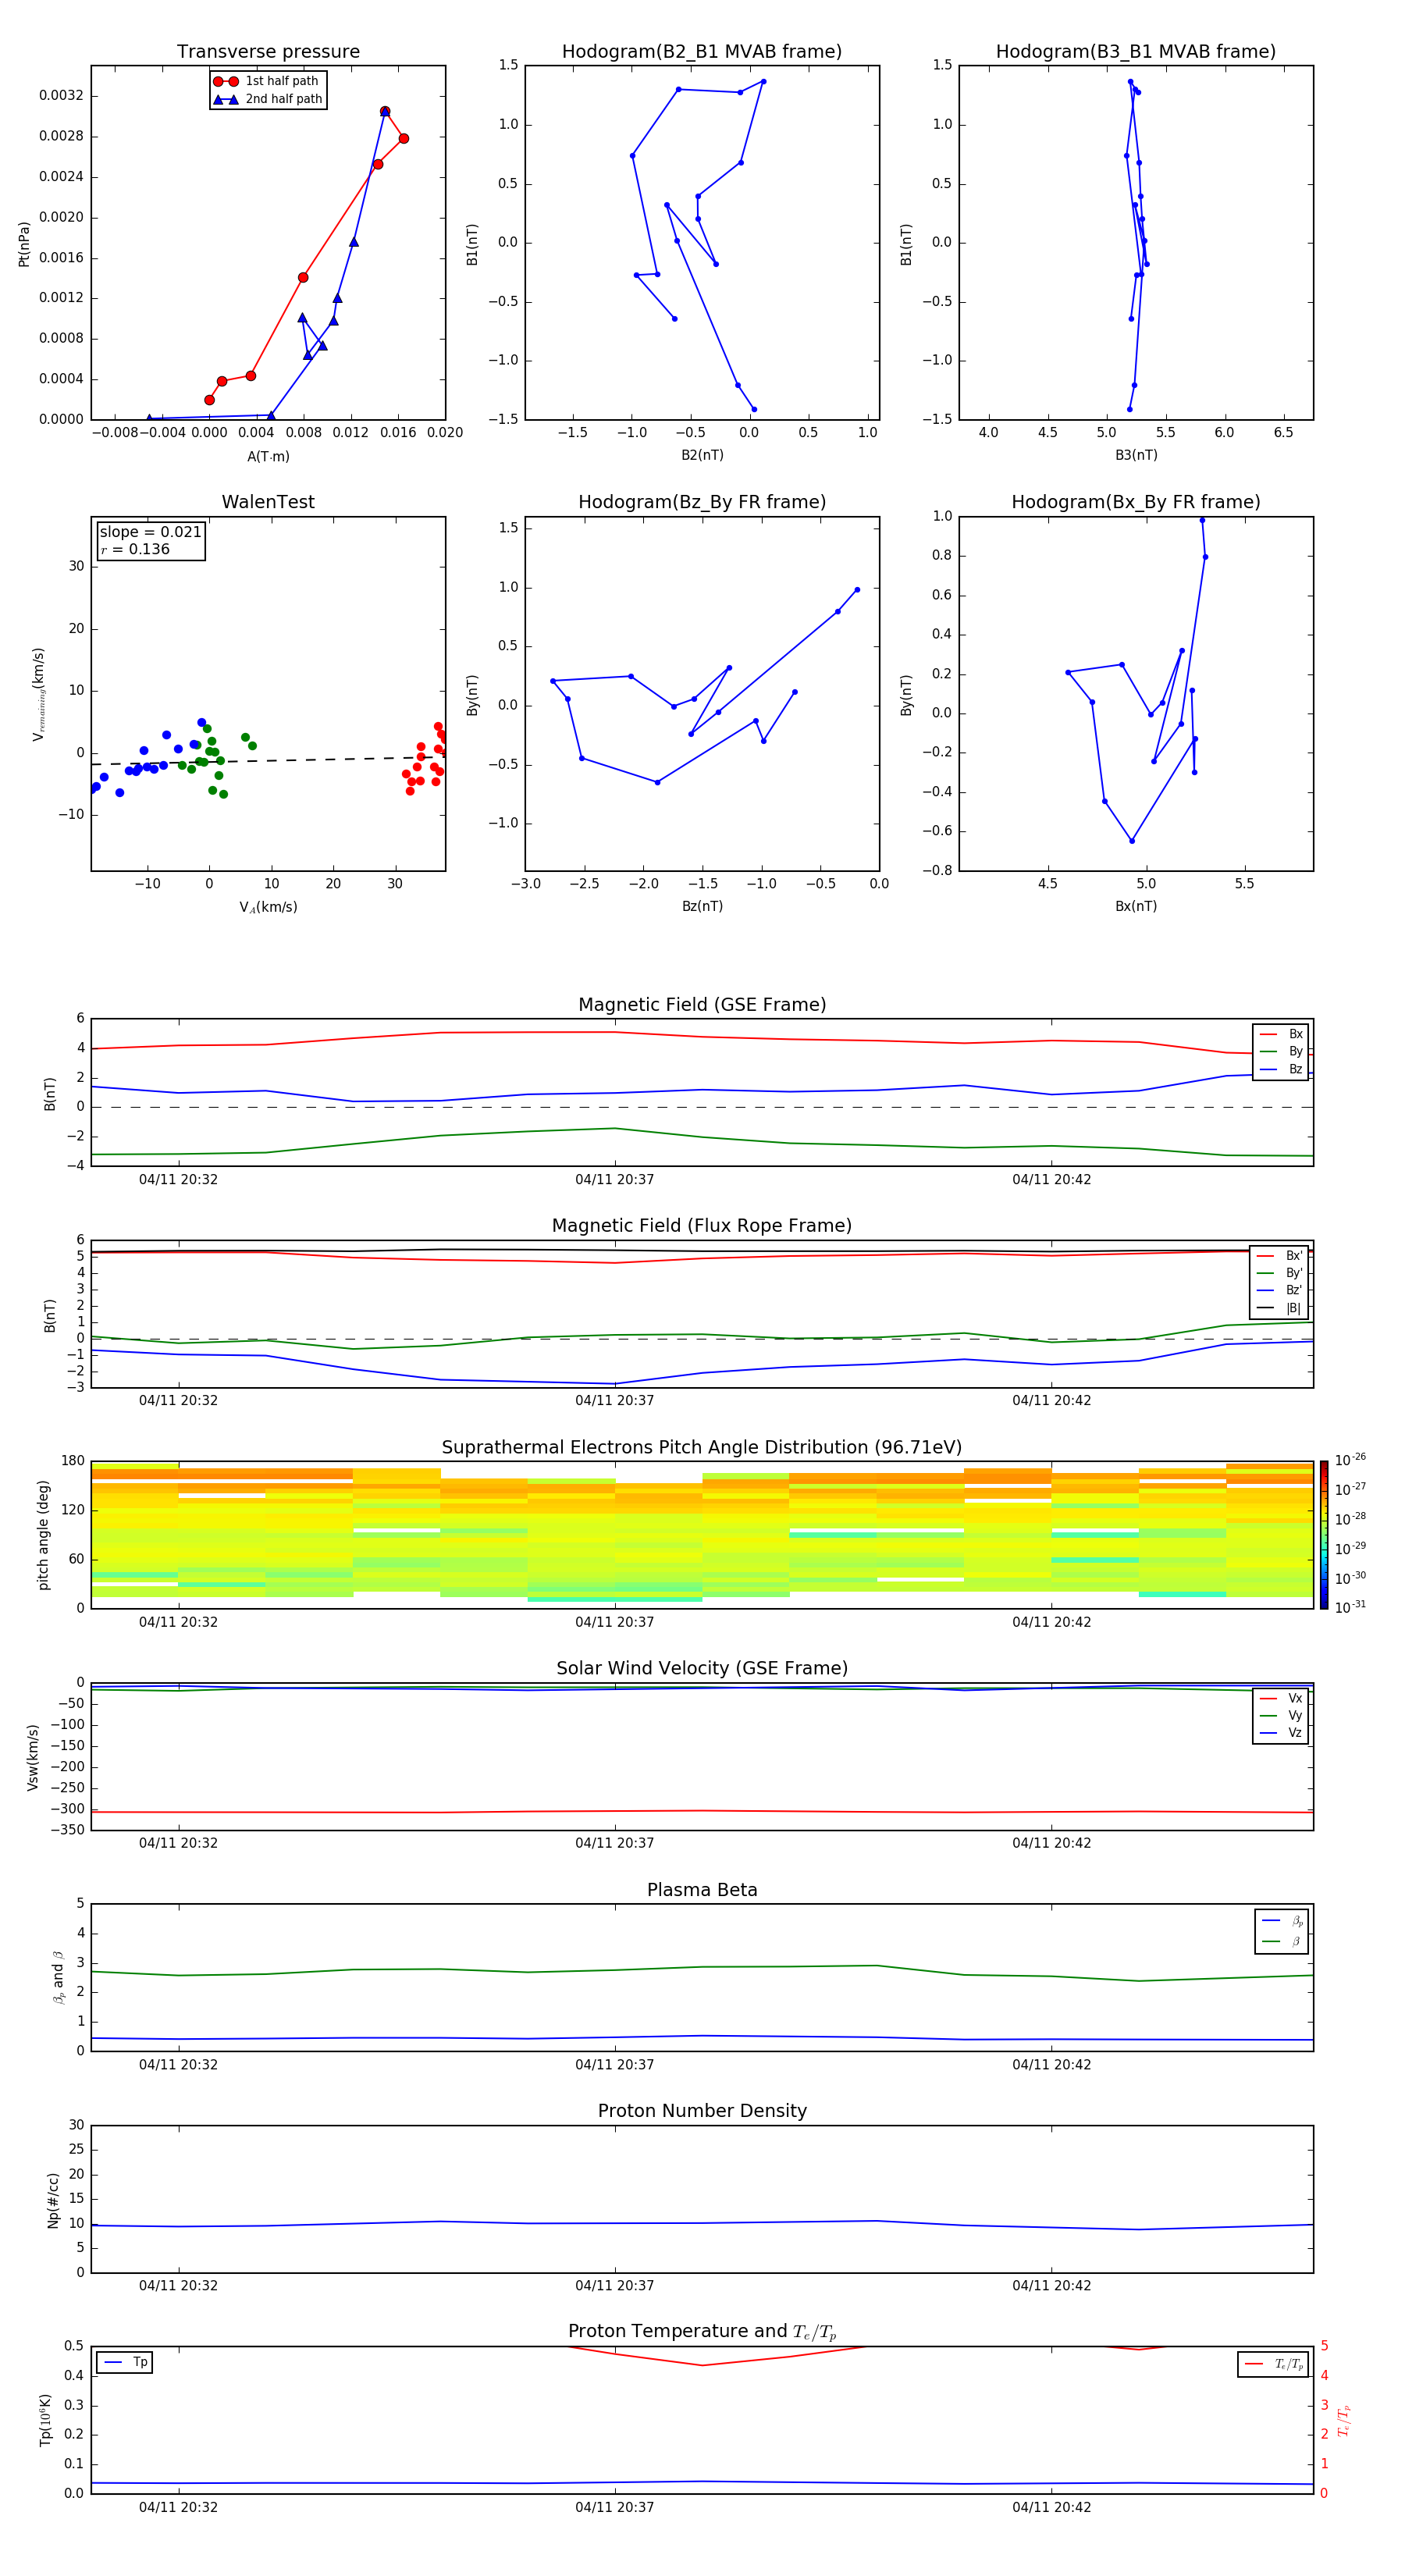Click the "Proton Number Density" title
This screenshot has height=2576, width=1405.
(x=702, y=2111)
